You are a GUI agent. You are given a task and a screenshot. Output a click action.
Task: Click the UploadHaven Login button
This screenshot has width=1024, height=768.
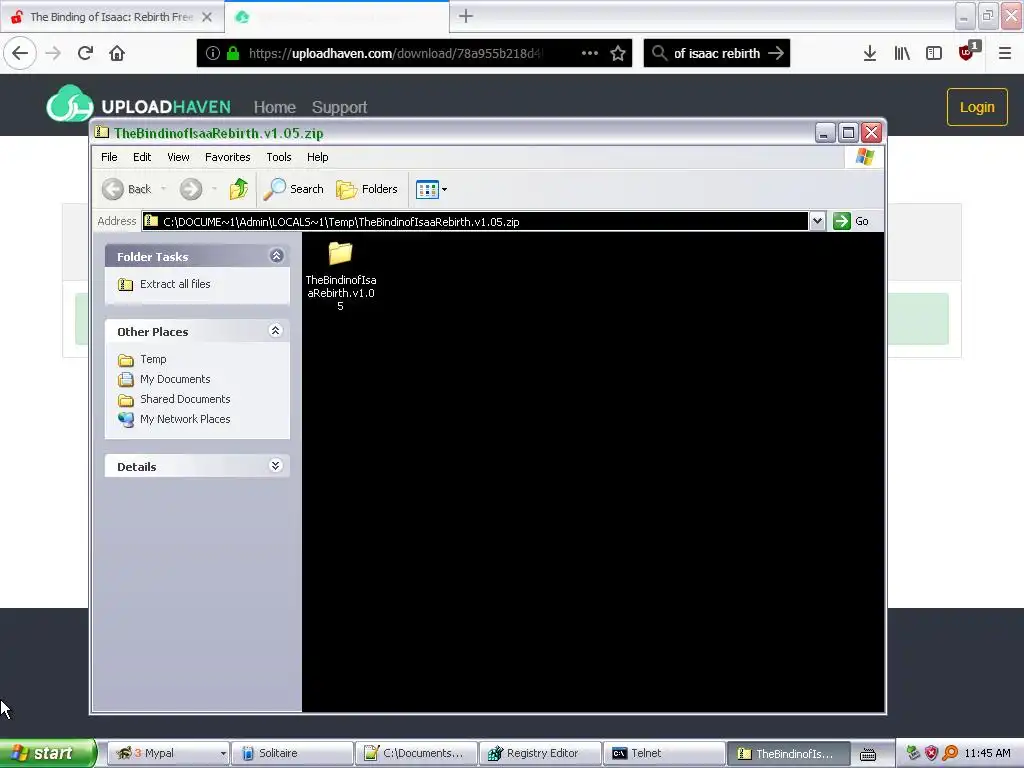click(x=977, y=107)
